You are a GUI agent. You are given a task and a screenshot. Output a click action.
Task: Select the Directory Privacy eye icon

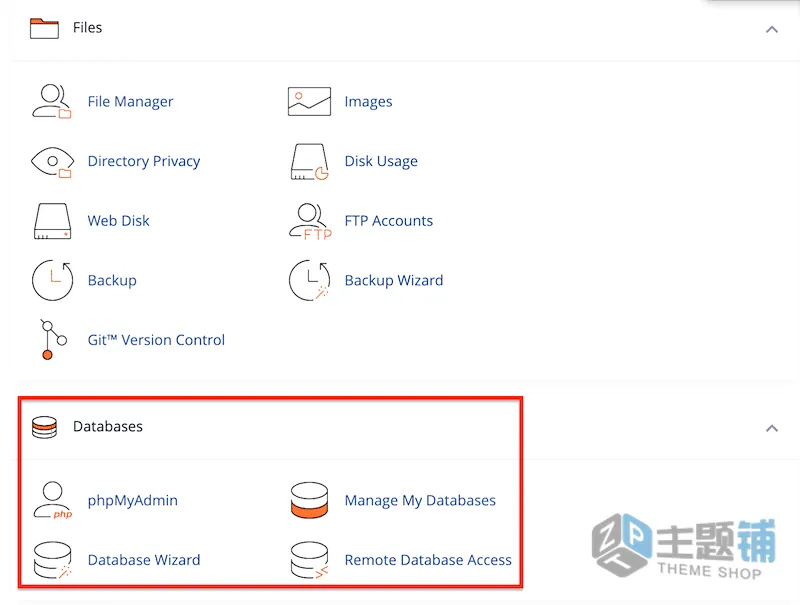coord(52,162)
